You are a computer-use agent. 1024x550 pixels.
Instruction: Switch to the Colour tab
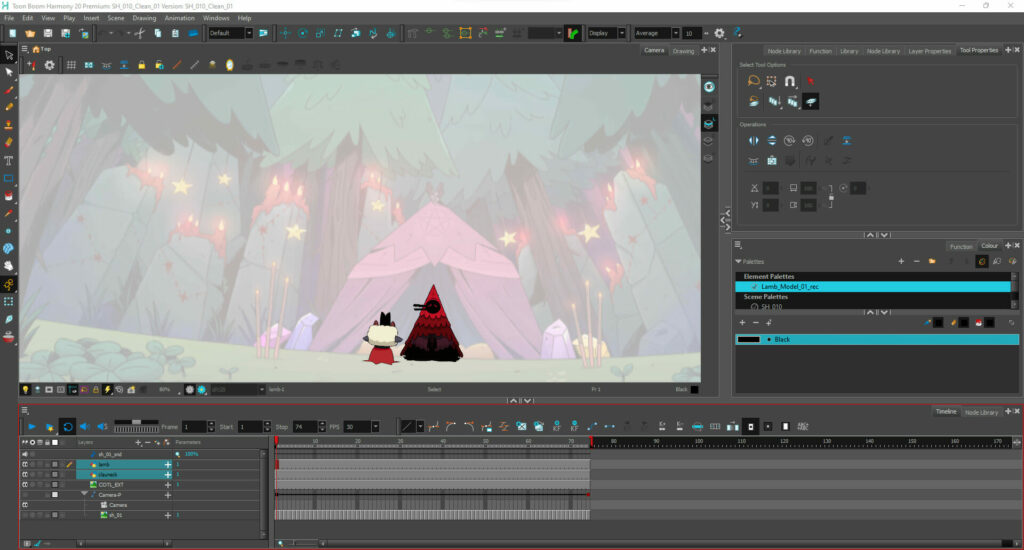pyautogui.click(x=989, y=246)
